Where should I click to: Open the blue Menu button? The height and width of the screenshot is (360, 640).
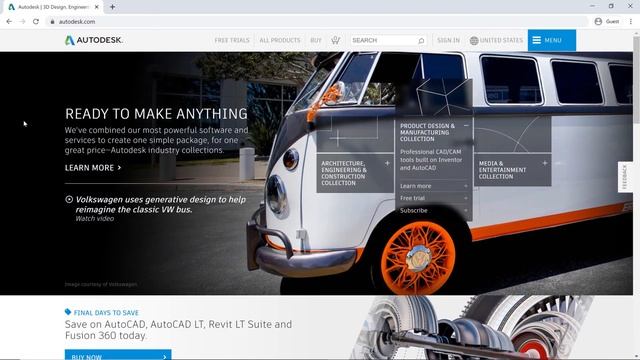pyautogui.click(x=551, y=40)
